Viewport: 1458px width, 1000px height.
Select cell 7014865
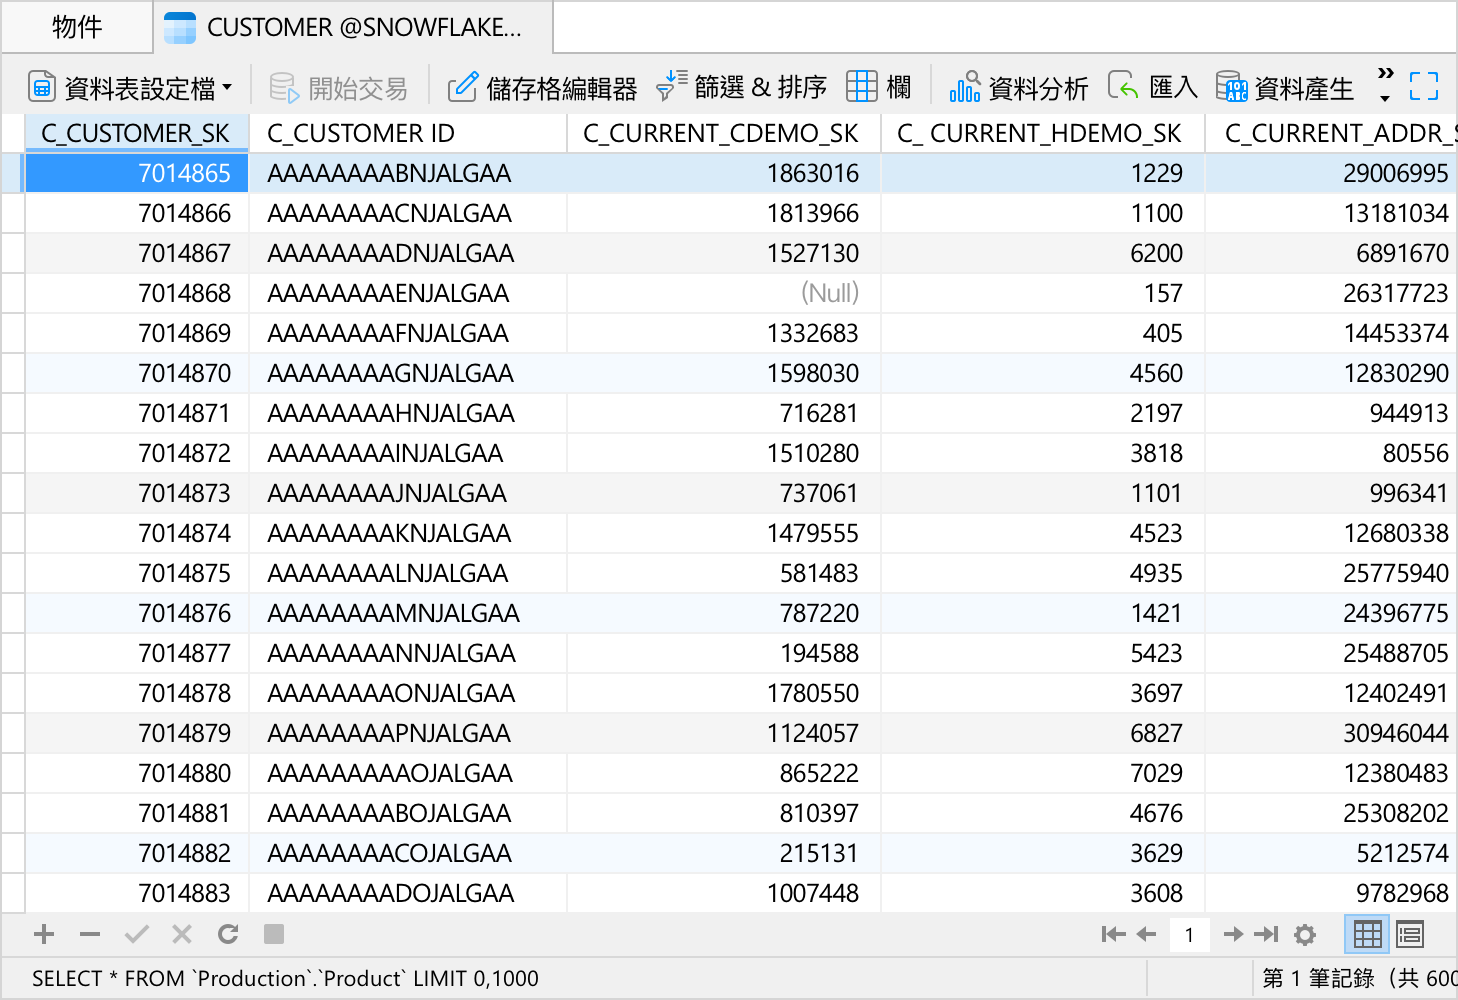pos(137,173)
